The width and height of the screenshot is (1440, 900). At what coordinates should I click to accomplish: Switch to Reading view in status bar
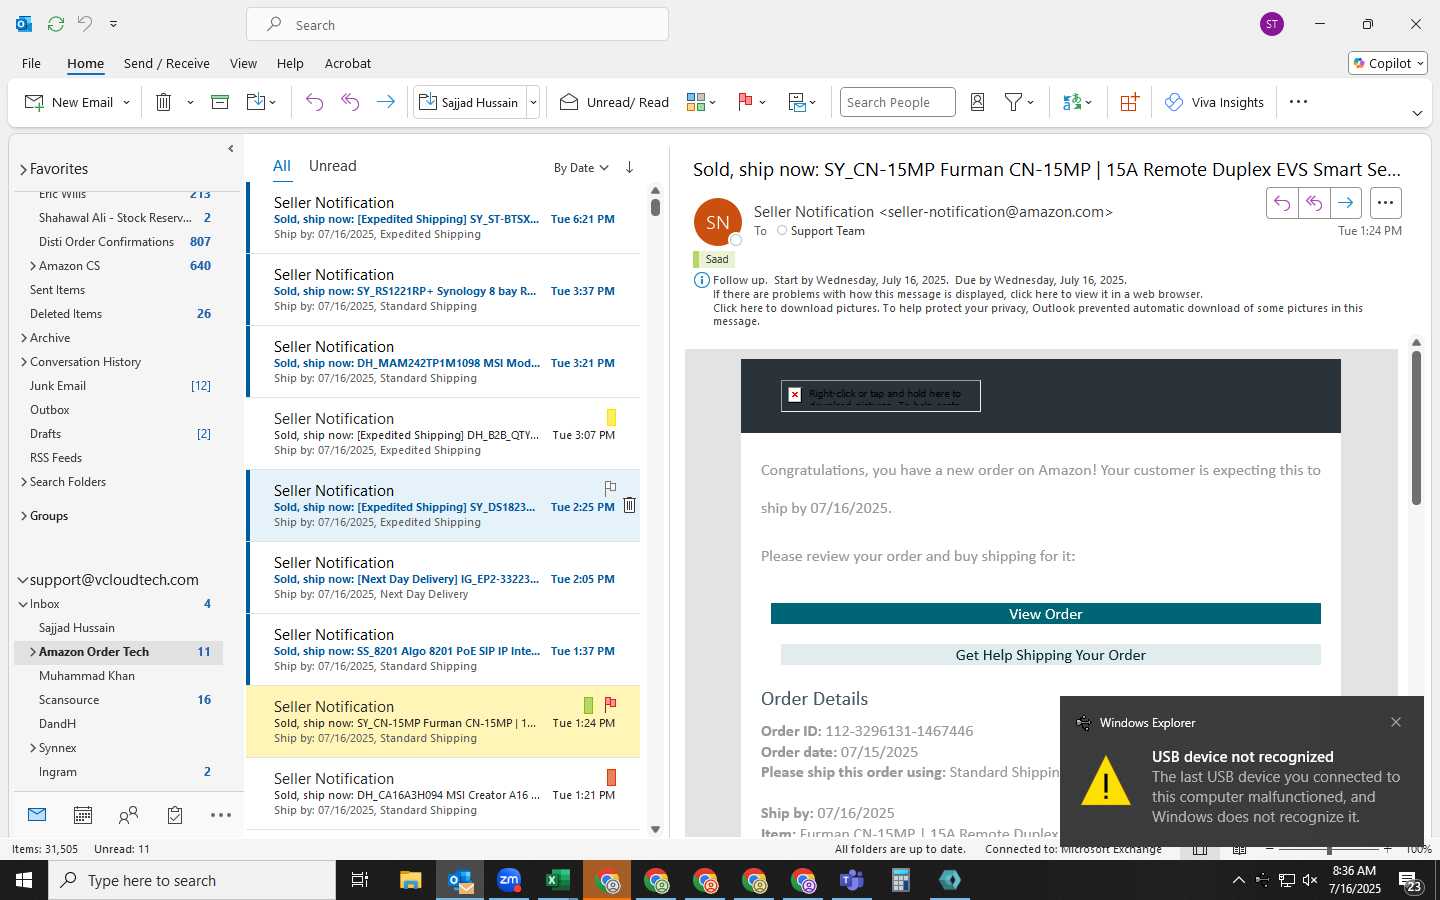click(1239, 849)
